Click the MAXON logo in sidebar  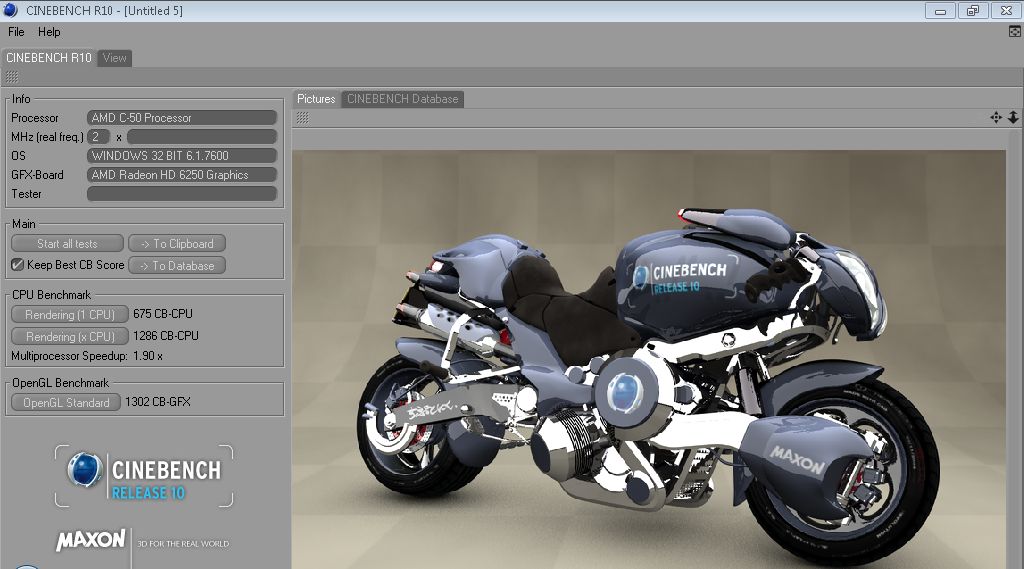tap(91, 540)
